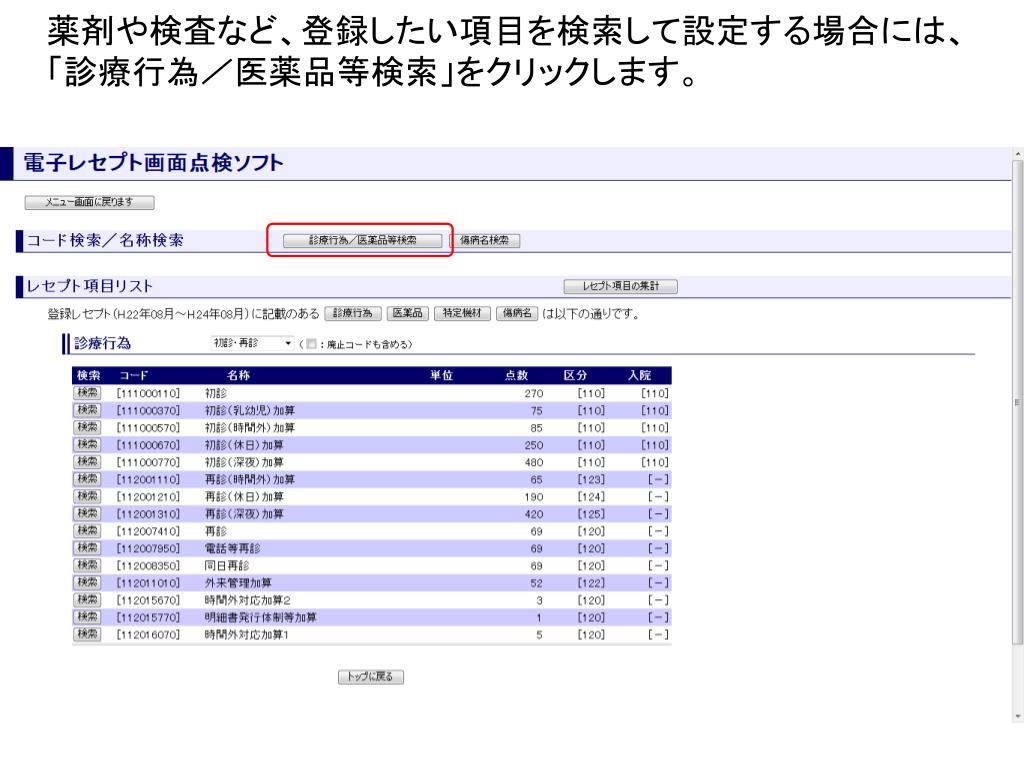Image resolution: width=1024 pixels, height=768 pixels.
Task: Click 検索 for 明細書発行体制等加算 row
Action: 88,617
